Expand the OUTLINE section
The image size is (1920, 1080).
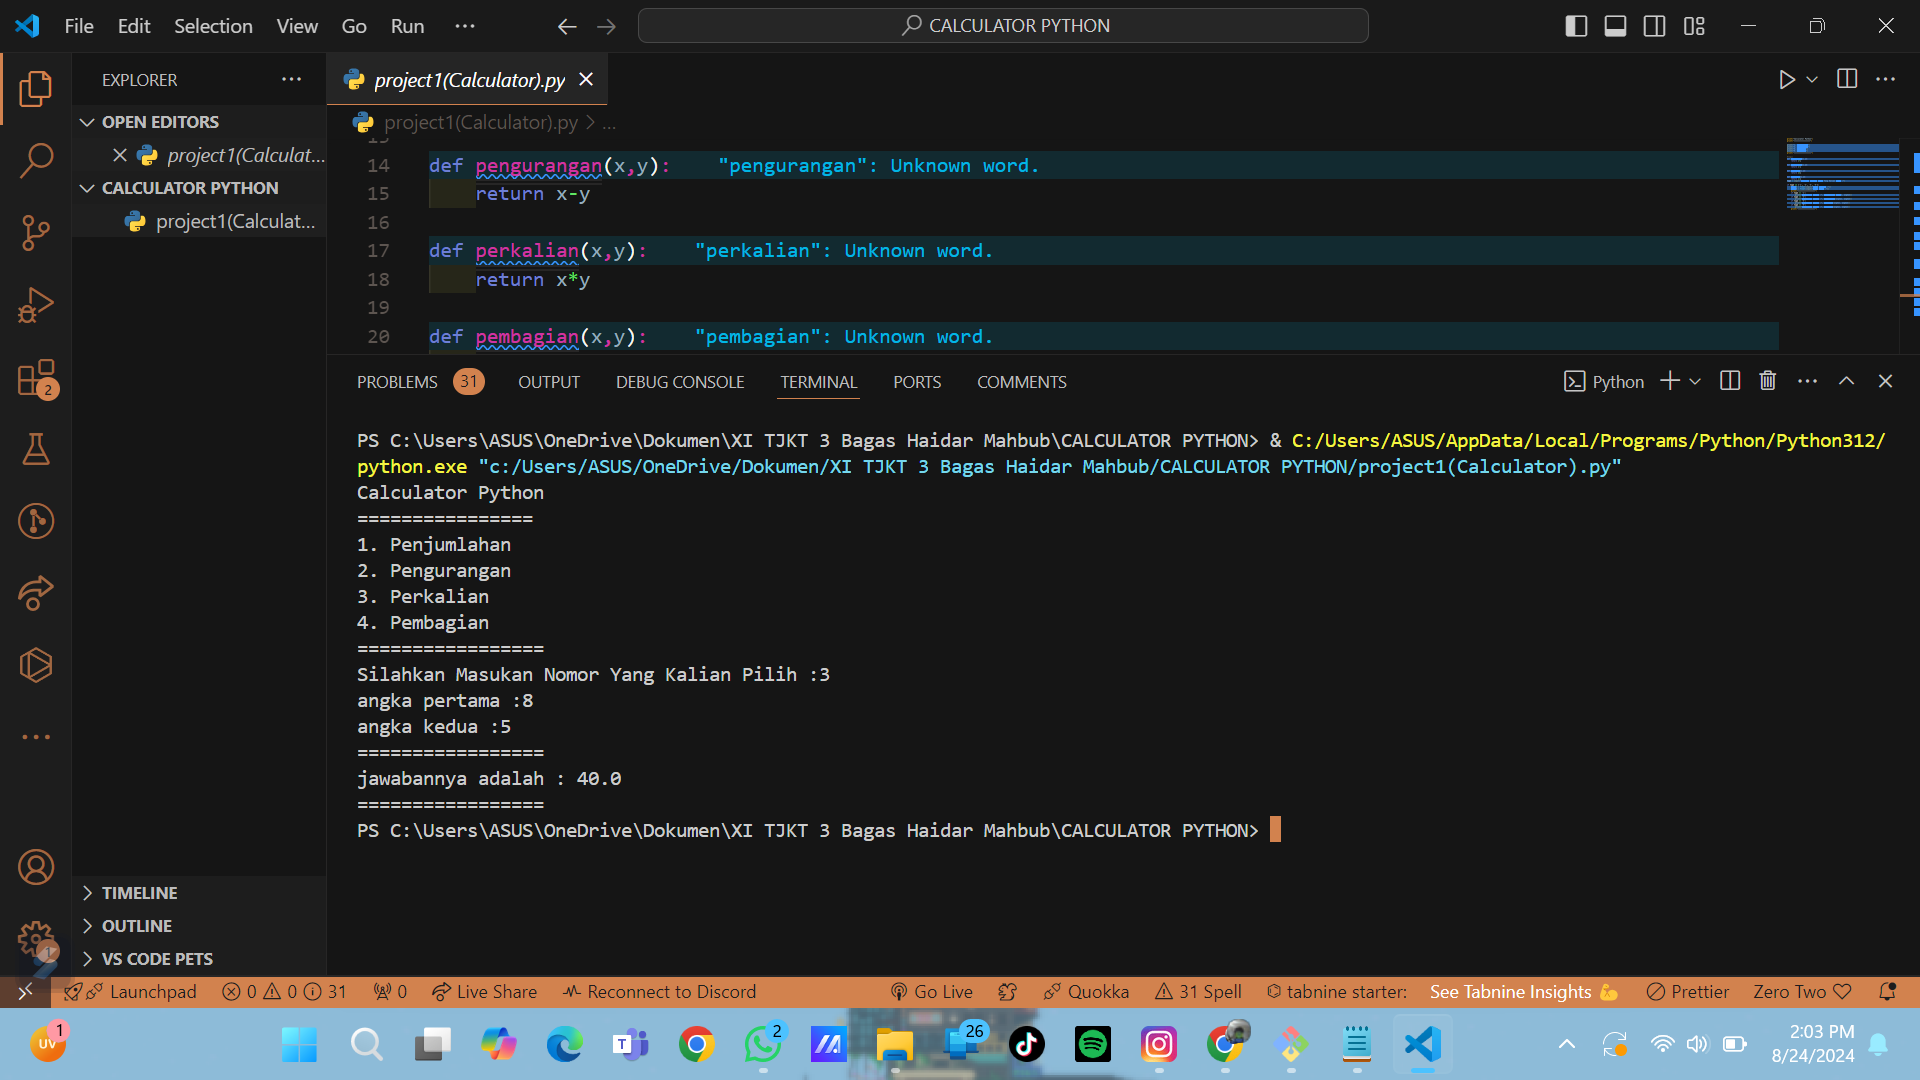pyautogui.click(x=136, y=926)
